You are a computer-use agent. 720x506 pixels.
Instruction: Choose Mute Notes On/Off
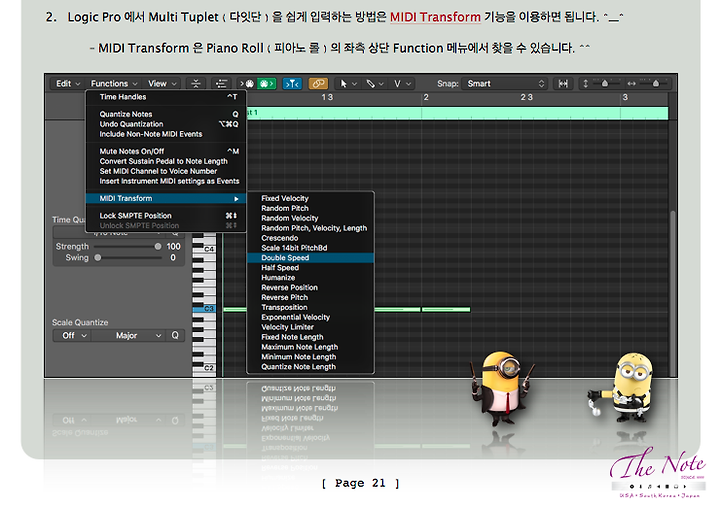click(166, 151)
